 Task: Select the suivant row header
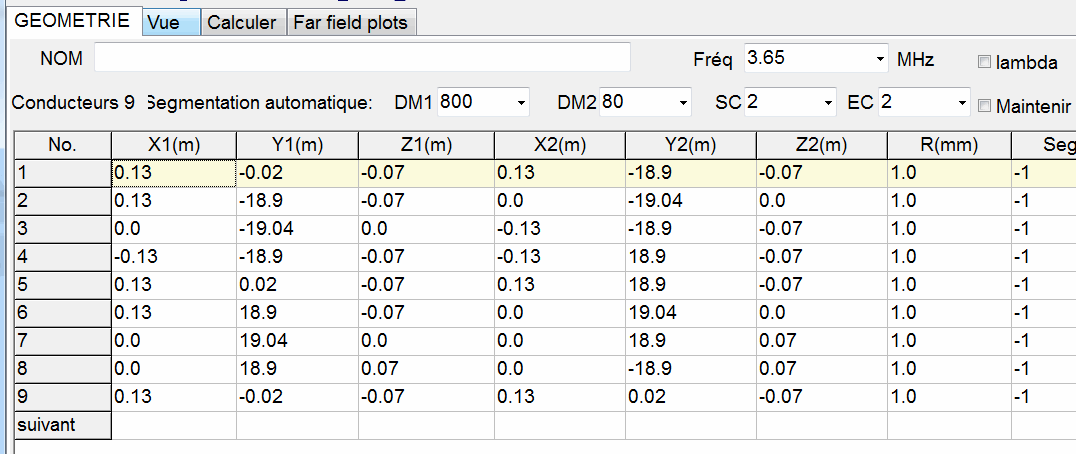tap(62, 425)
